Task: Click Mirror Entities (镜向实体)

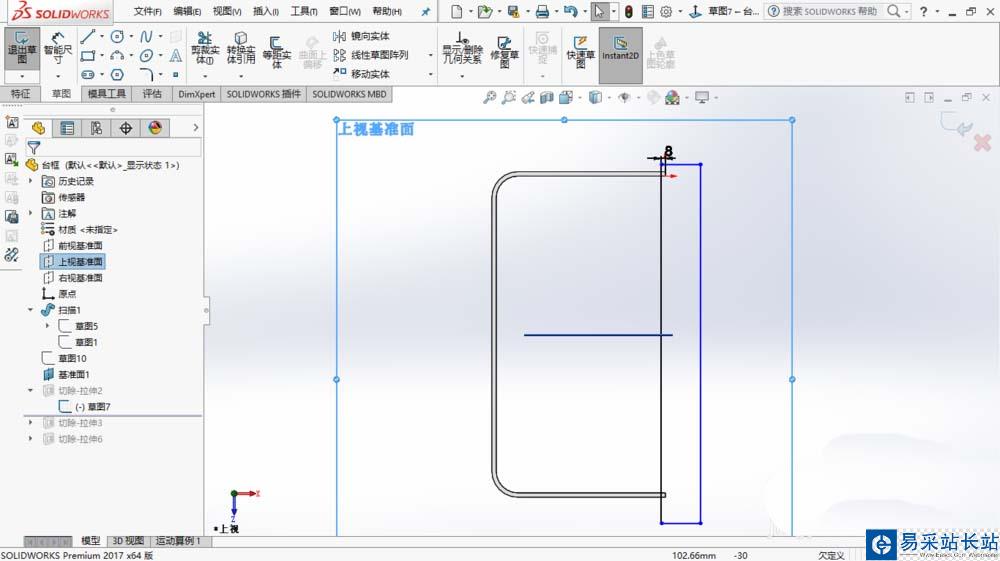Action: click(x=362, y=36)
